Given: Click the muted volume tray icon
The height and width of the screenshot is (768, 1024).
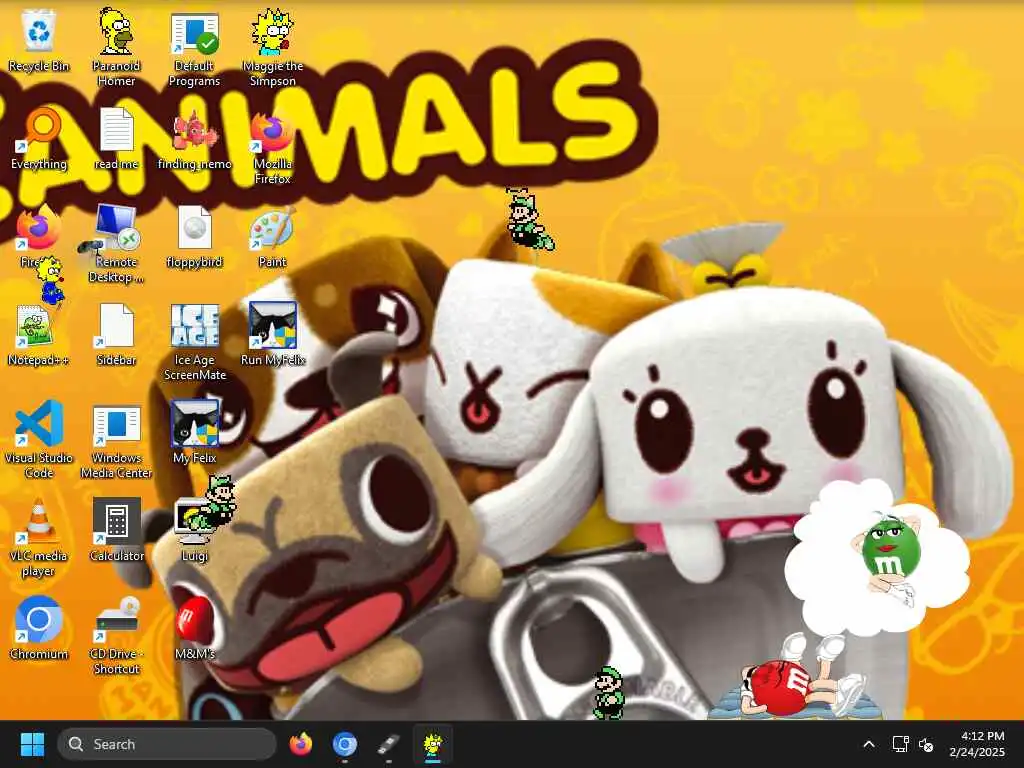Looking at the screenshot, I should click(x=926, y=744).
